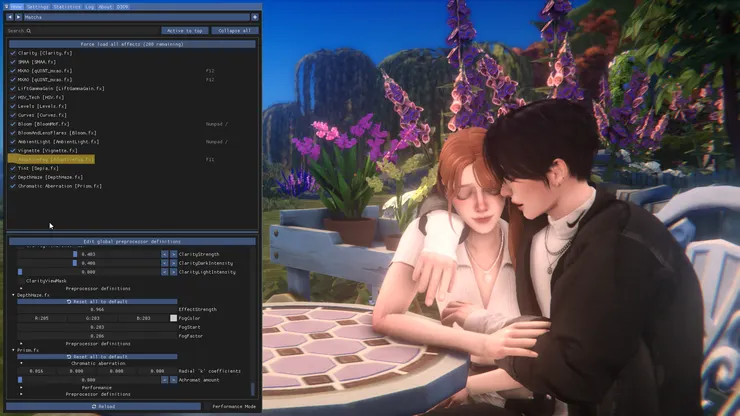Disable the SMAA effect checkbox

tap(13, 62)
